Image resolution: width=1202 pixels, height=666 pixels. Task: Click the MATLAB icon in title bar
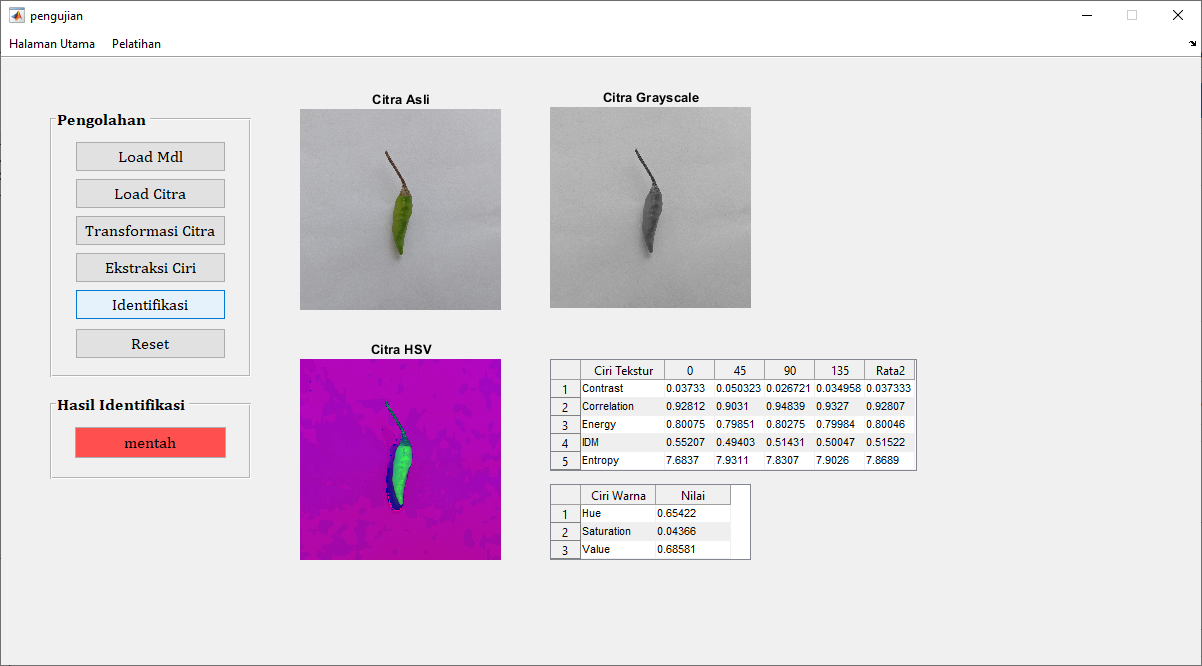17,16
